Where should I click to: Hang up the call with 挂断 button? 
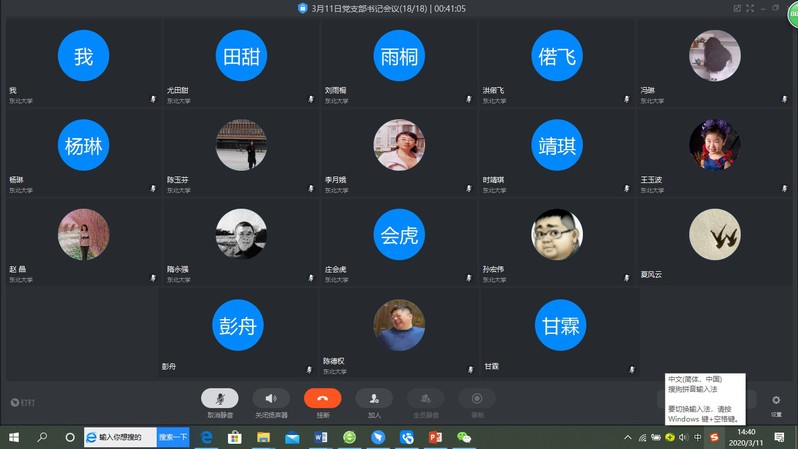[x=323, y=398]
